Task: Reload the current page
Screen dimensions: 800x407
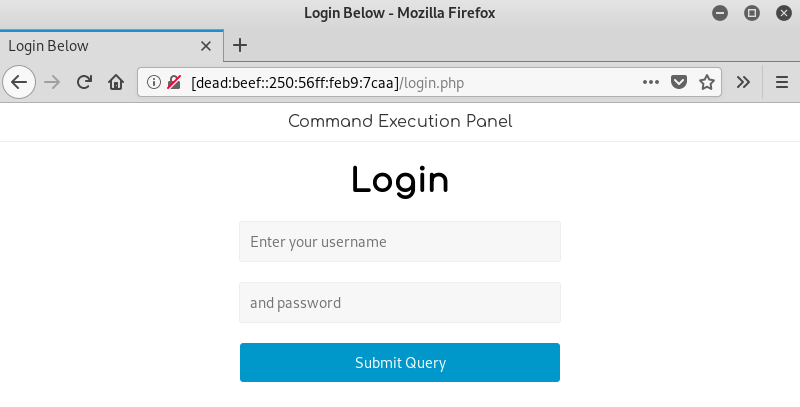Action: [x=85, y=82]
